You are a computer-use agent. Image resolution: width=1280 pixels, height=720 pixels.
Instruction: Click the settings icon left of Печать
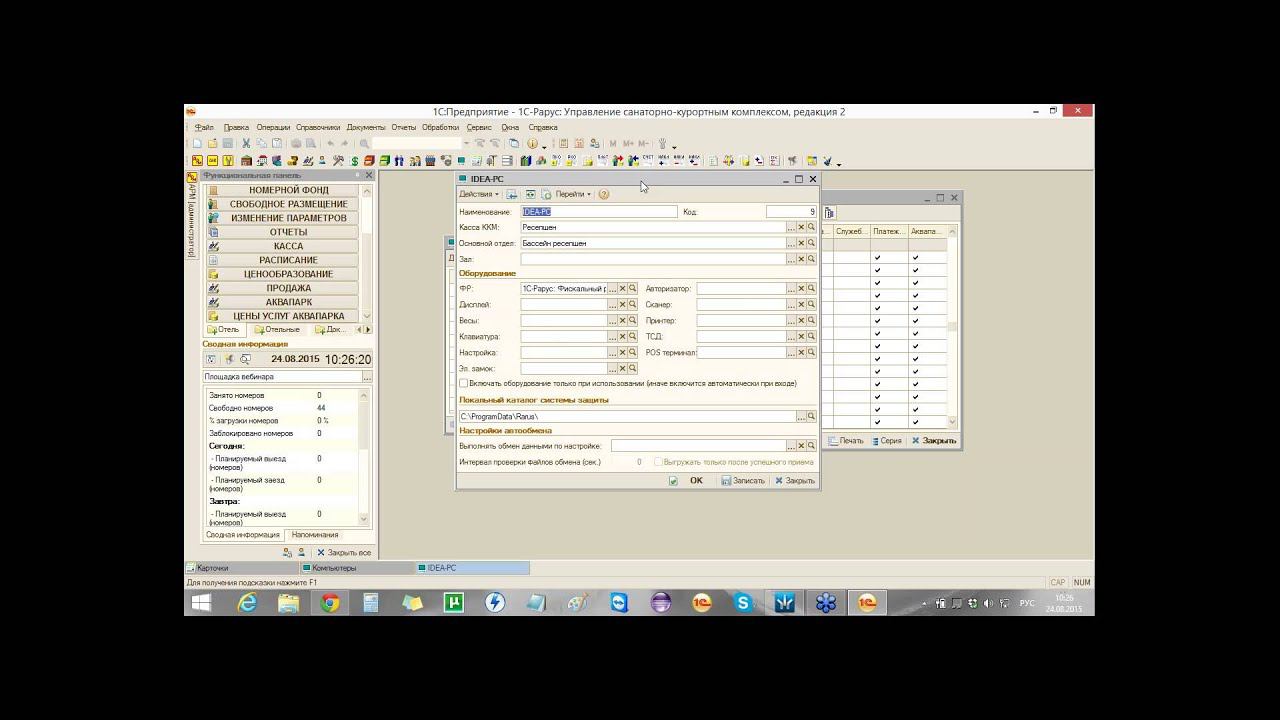[x=832, y=440]
